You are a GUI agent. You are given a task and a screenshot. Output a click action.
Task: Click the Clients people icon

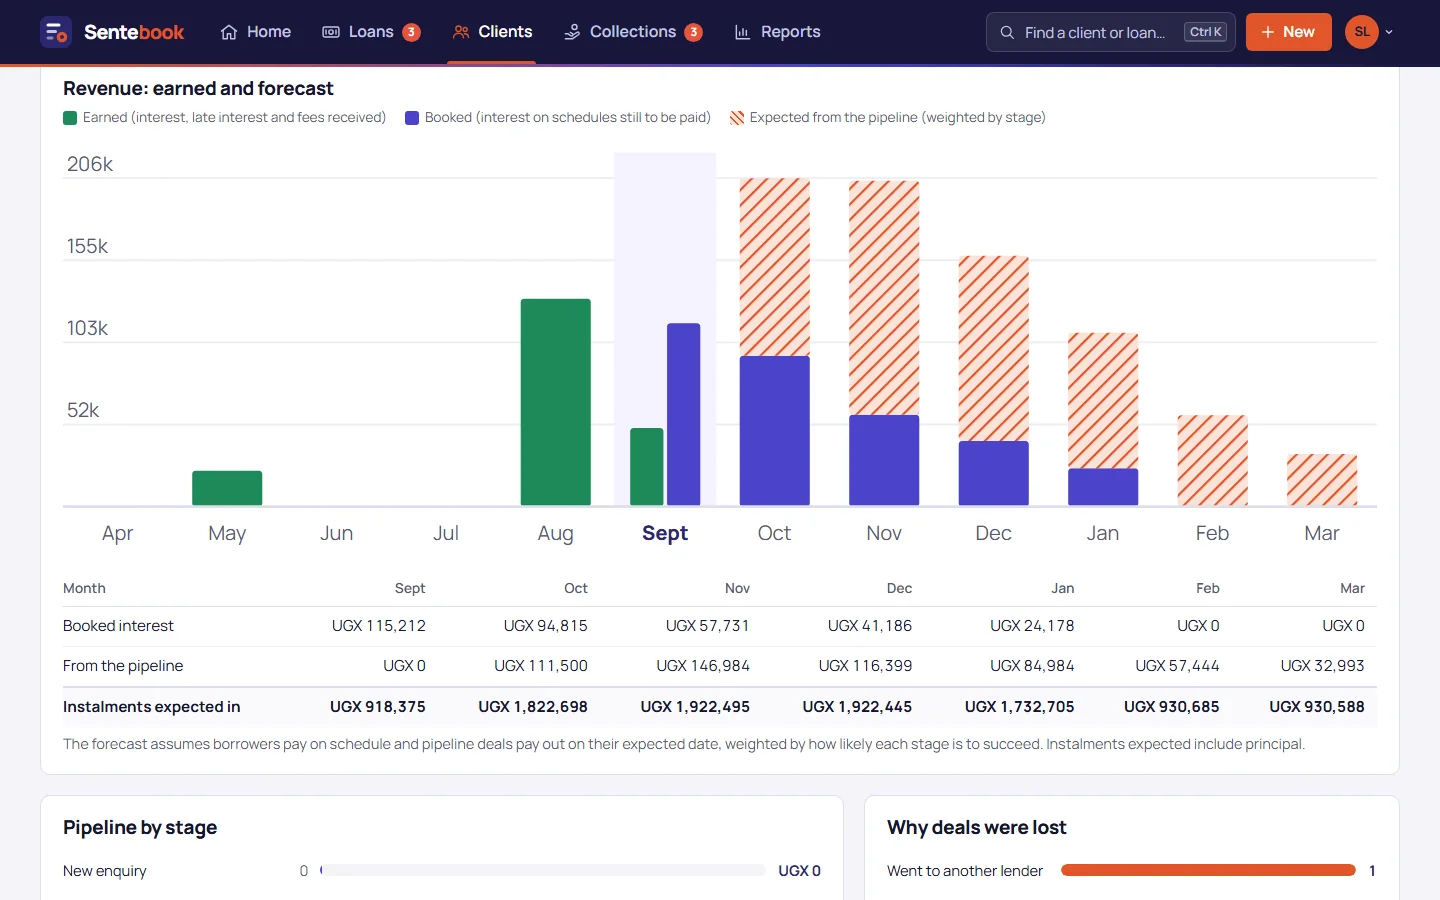(x=461, y=32)
